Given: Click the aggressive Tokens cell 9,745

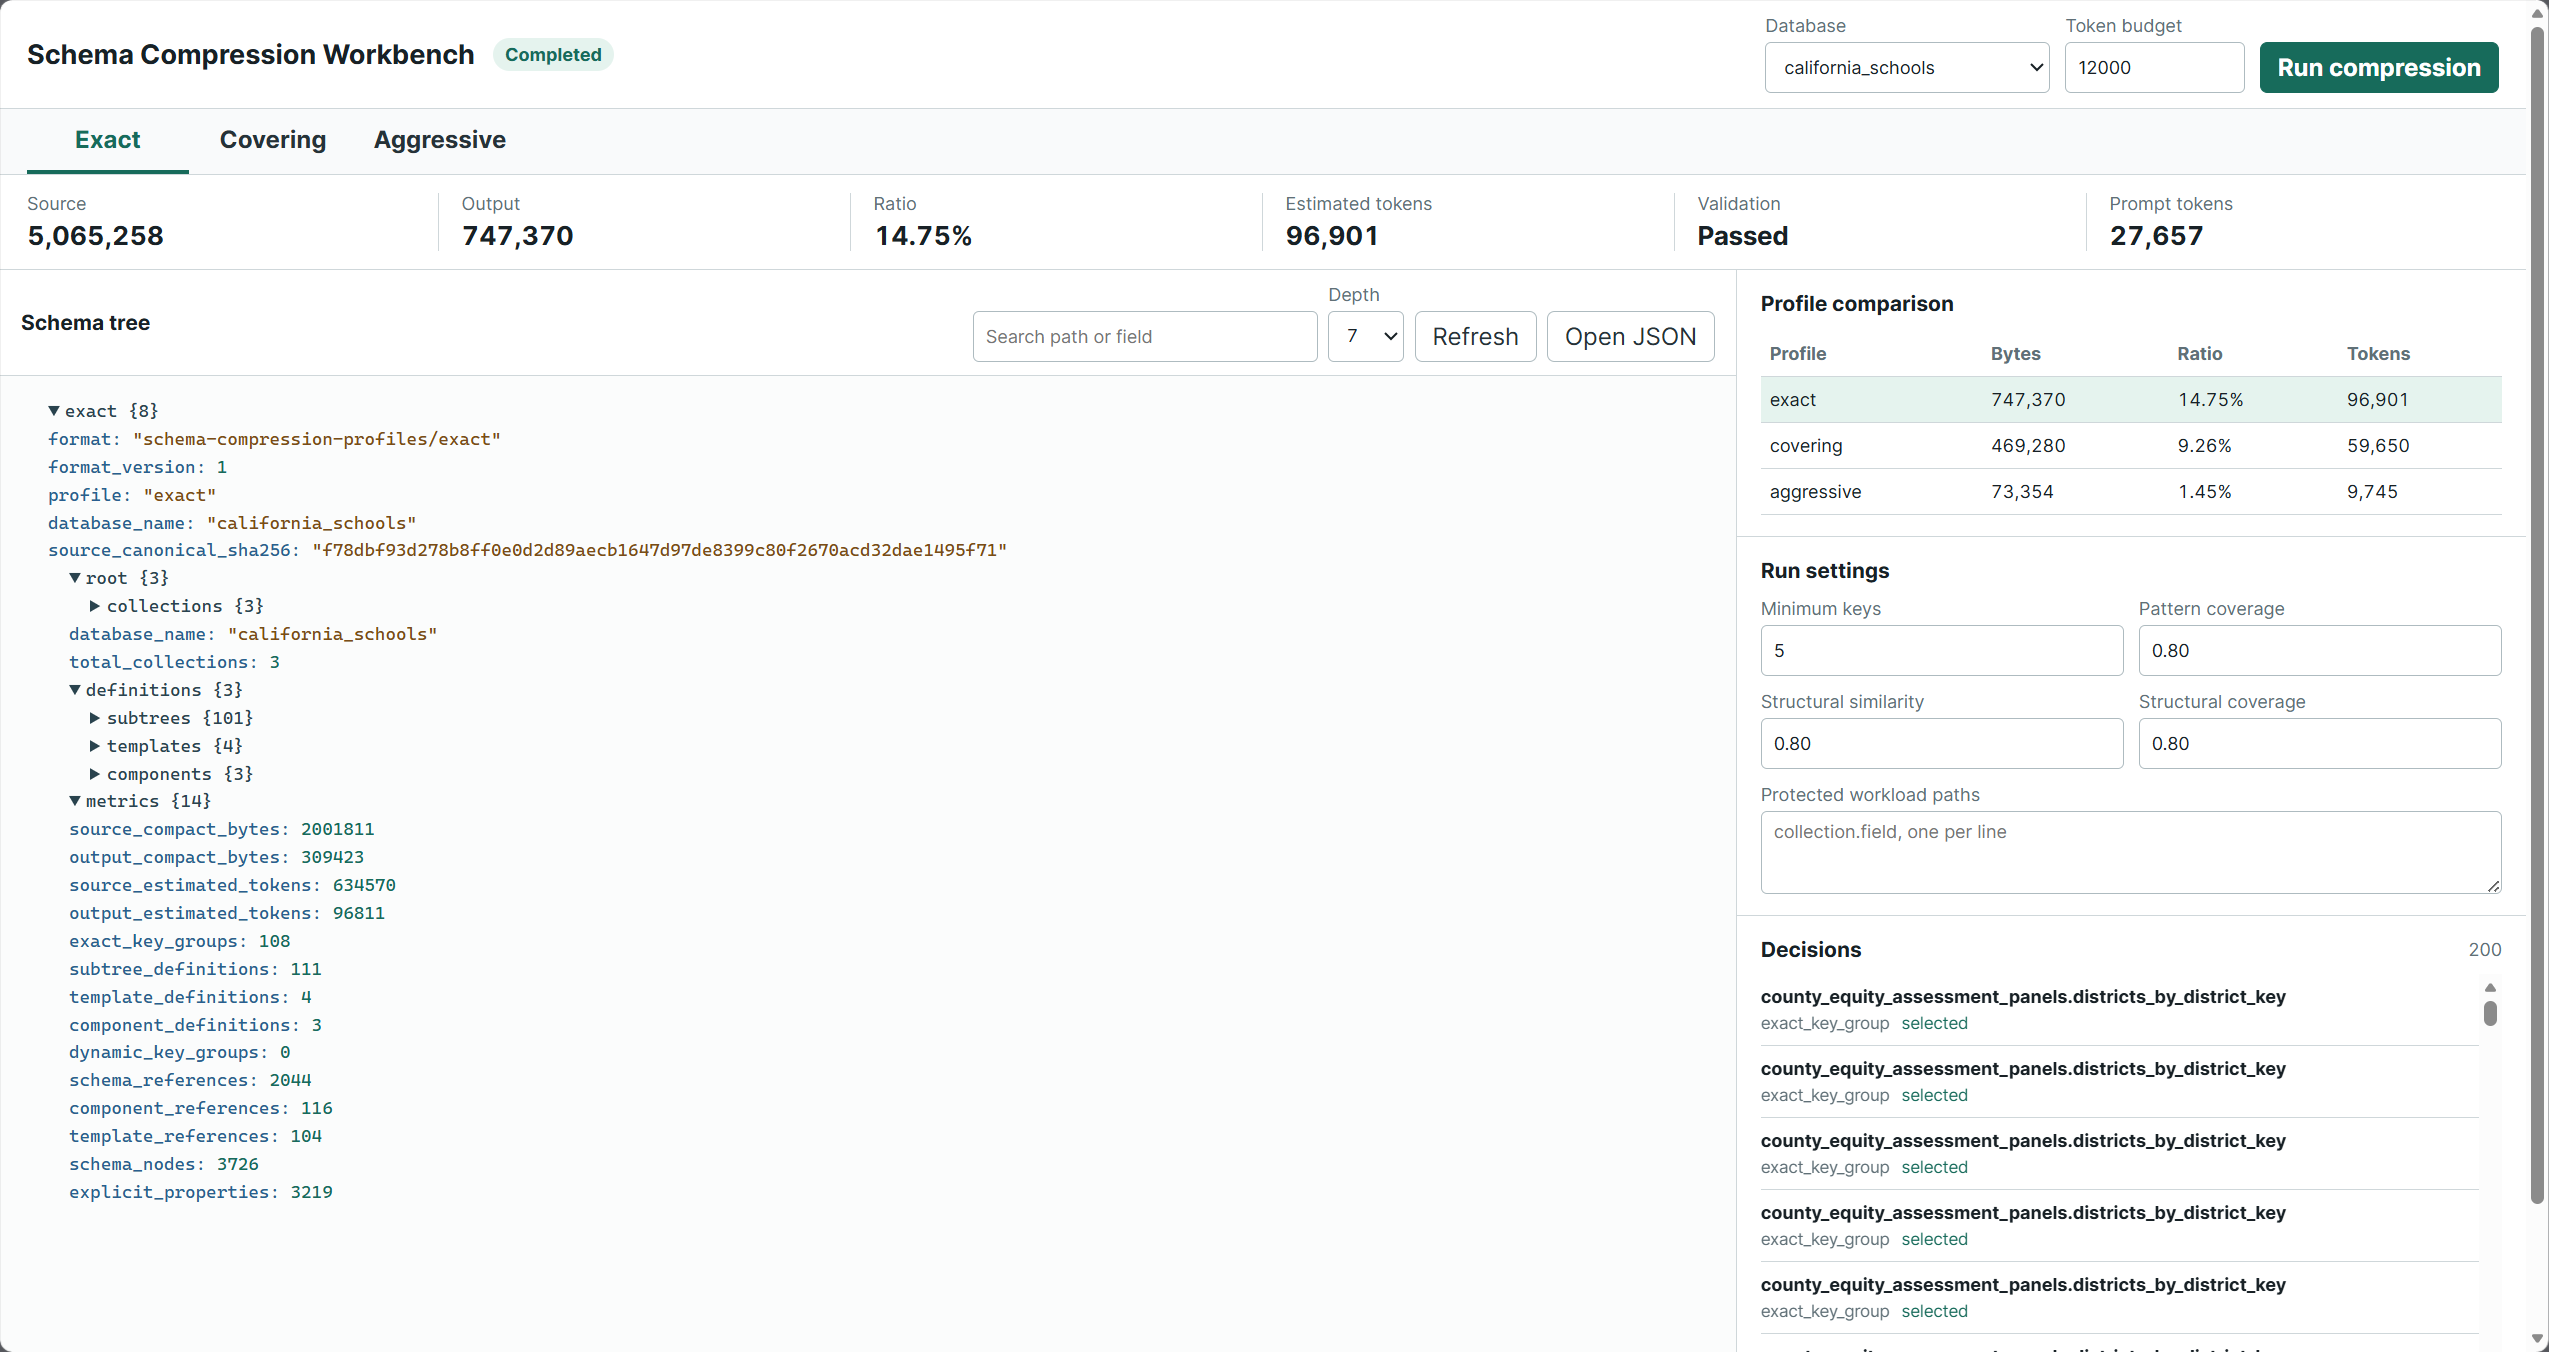Looking at the screenshot, I should (2372, 492).
